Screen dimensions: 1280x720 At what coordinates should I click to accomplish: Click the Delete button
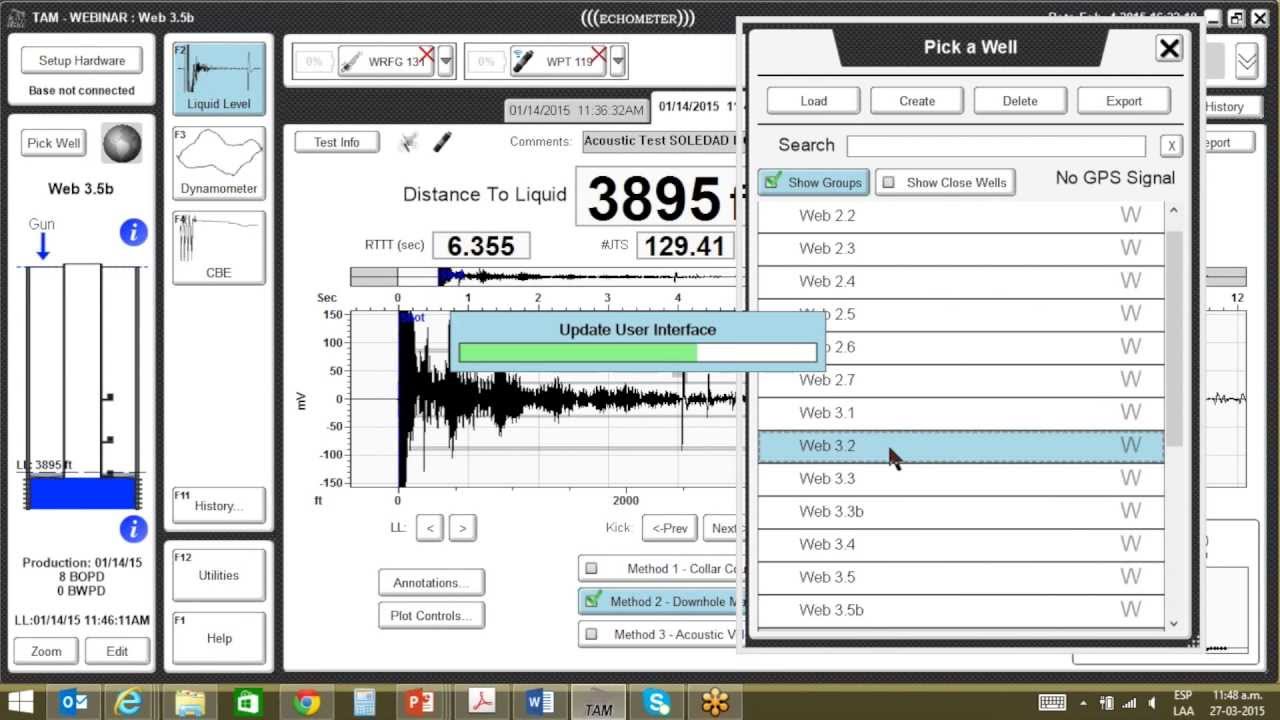pyautogui.click(x=1020, y=101)
